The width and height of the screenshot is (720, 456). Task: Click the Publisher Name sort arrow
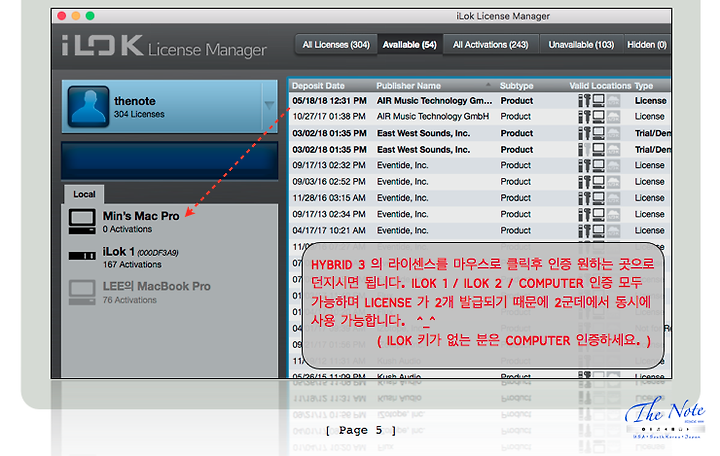click(x=488, y=85)
